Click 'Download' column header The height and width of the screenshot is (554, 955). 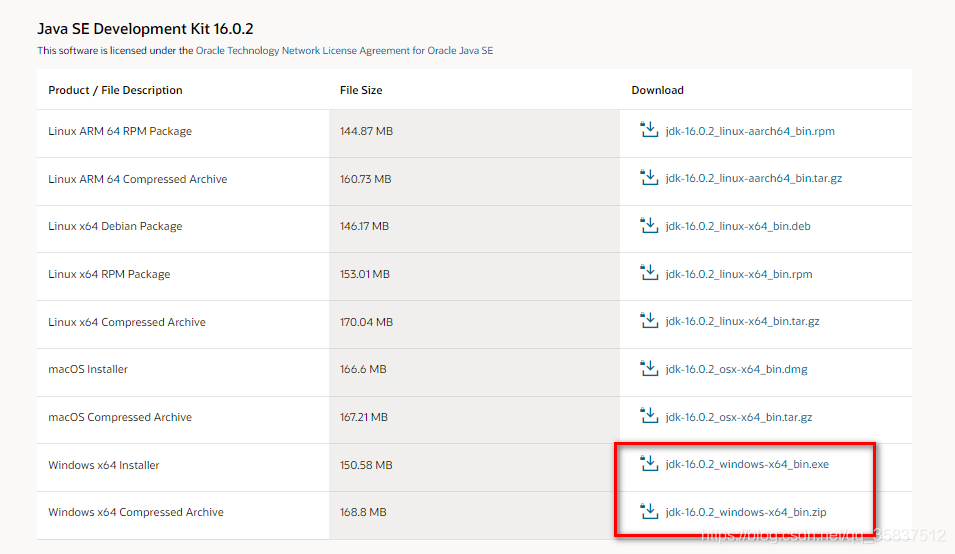[657, 90]
